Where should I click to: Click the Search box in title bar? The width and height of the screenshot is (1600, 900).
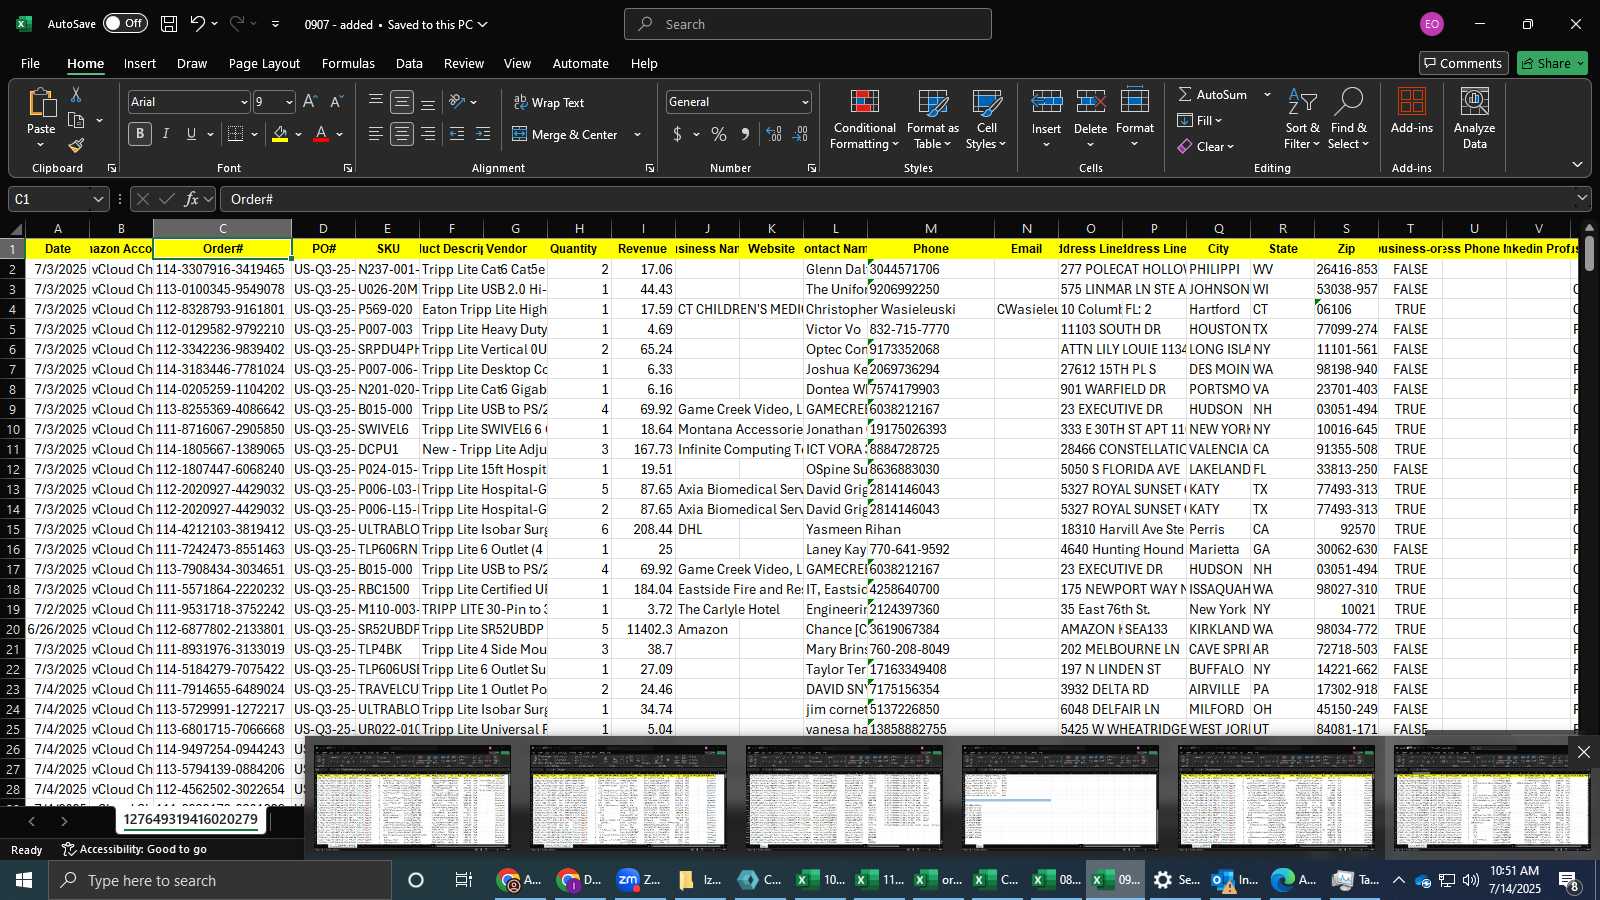pos(808,24)
